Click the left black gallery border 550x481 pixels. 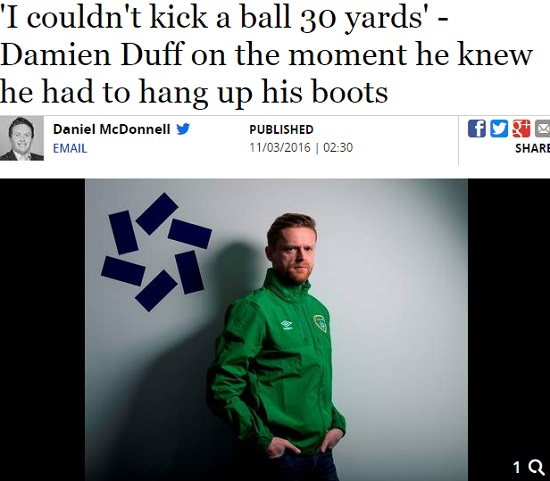(x=42, y=330)
